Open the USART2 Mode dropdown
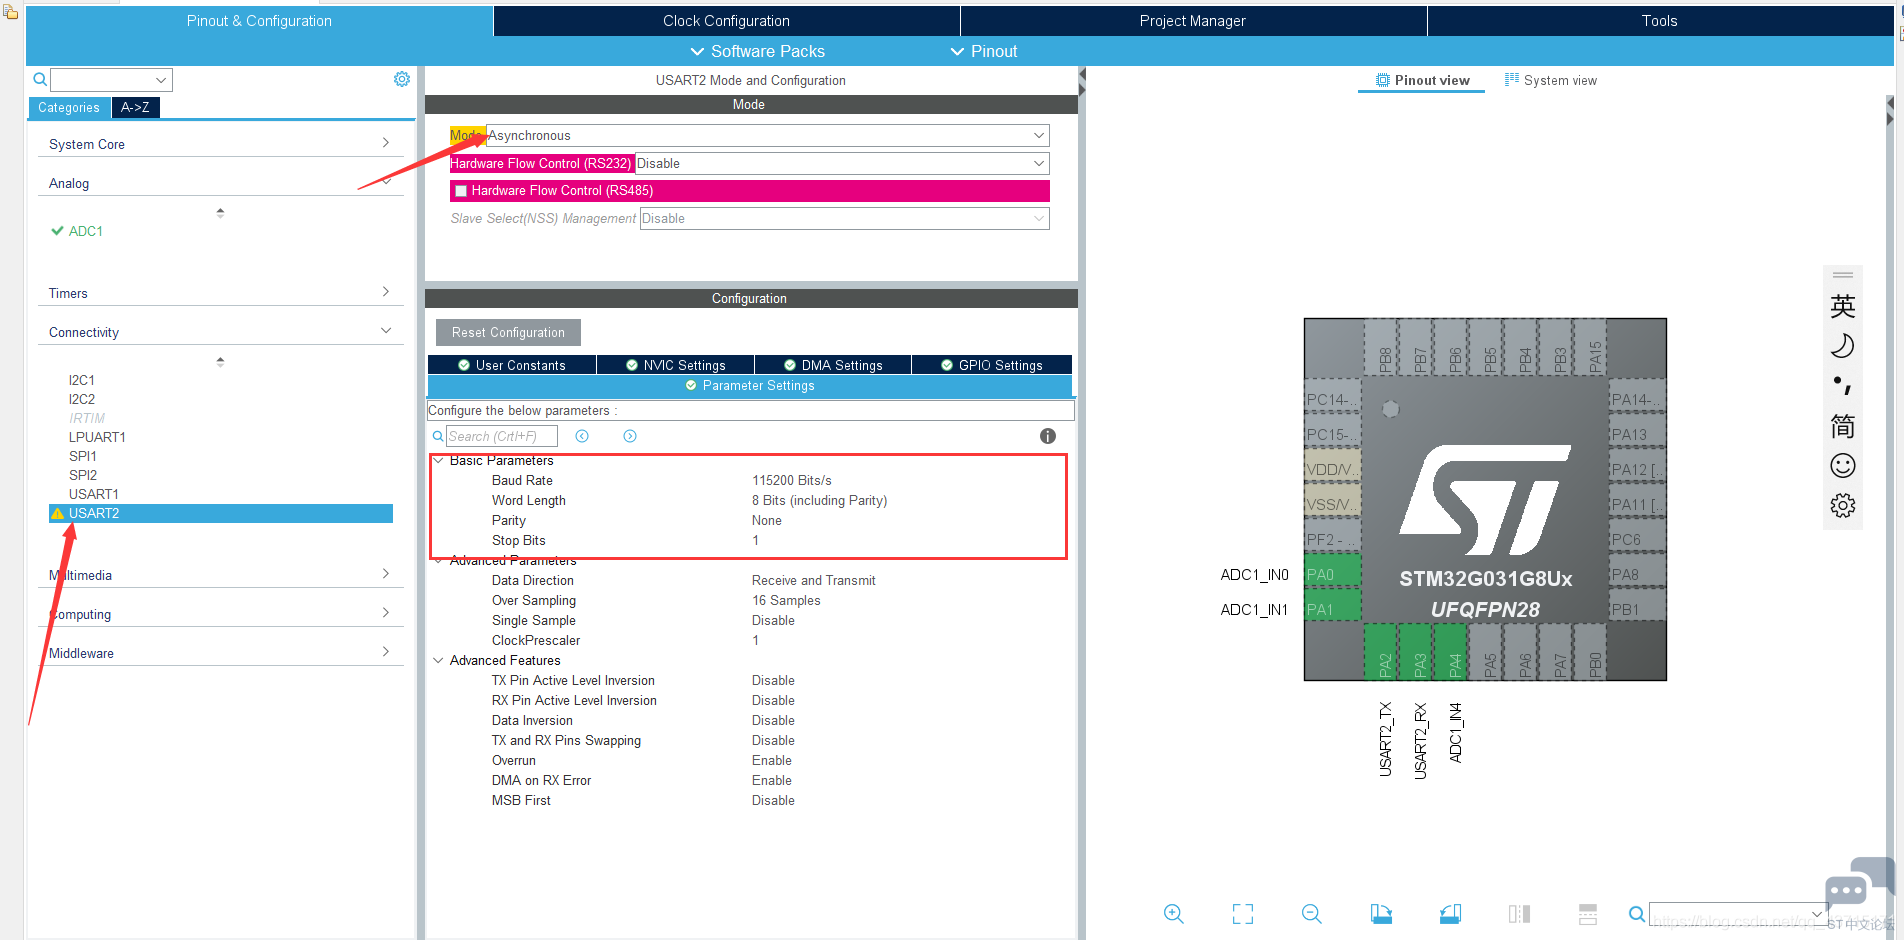 click(767, 135)
